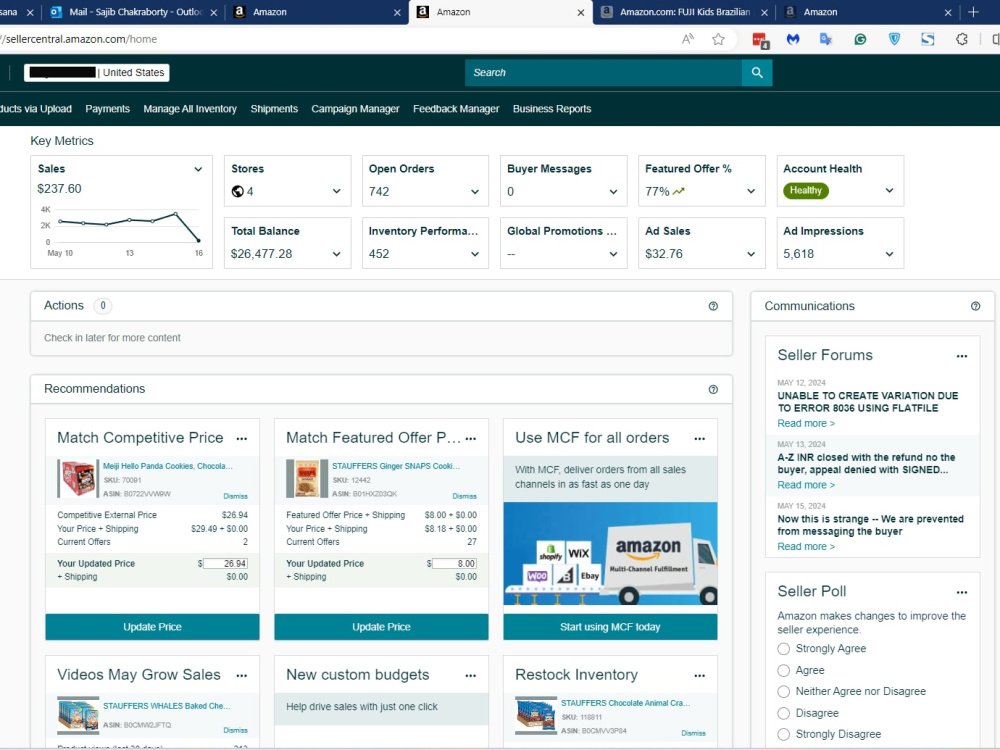
Task: Switch to the Outlook Mail browser tab
Action: point(133,12)
